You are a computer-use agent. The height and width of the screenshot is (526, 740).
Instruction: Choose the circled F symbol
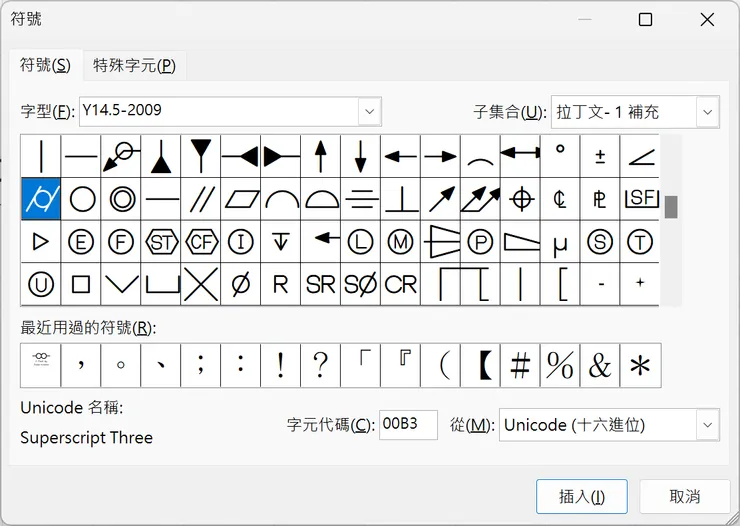[x=121, y=242]
